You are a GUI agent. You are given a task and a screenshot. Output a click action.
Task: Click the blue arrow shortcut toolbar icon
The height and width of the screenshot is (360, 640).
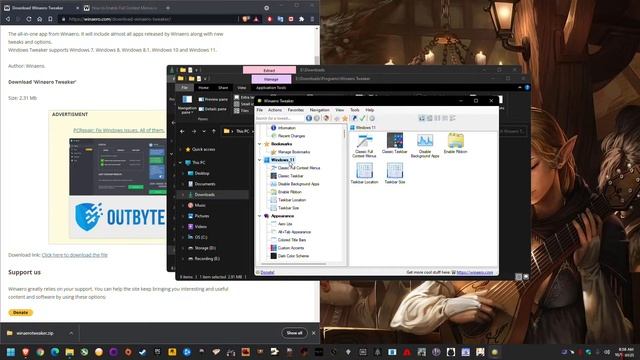click(354, 118)
